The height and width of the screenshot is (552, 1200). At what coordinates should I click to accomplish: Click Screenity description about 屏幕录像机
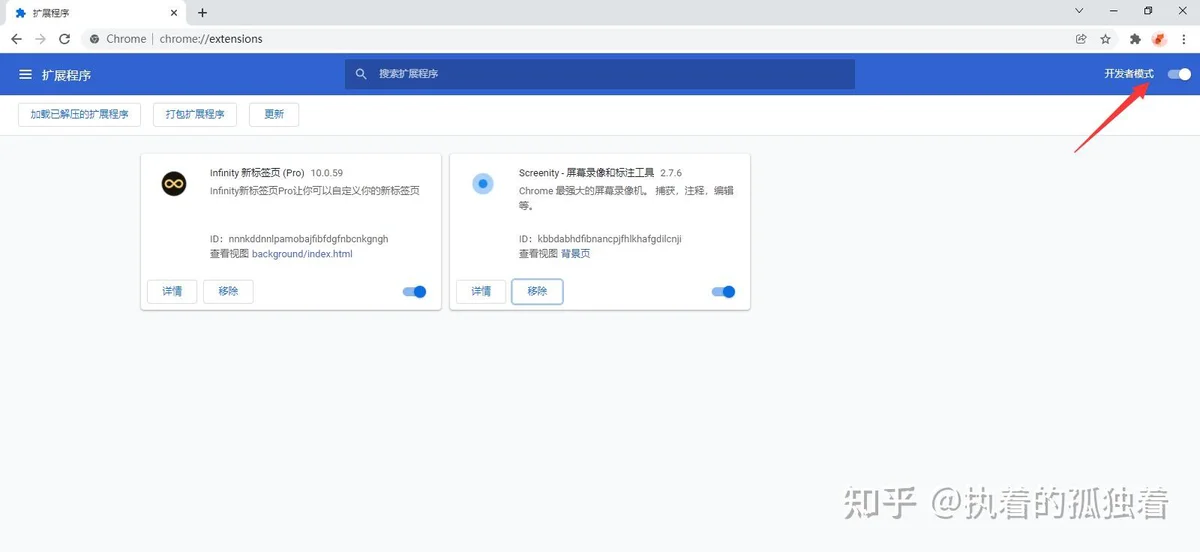pos(626,198)
